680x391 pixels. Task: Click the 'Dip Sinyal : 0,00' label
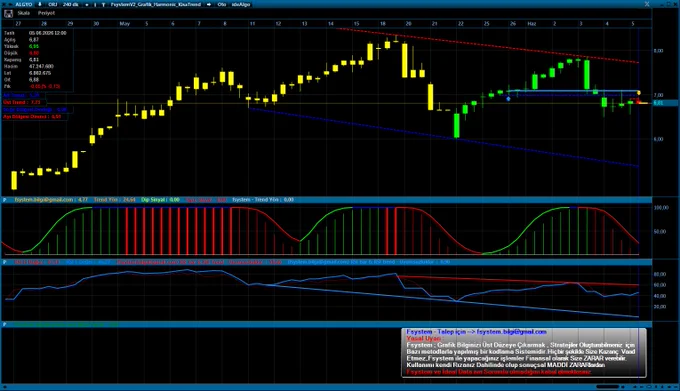pyautogui.click(x=160, y=200)
